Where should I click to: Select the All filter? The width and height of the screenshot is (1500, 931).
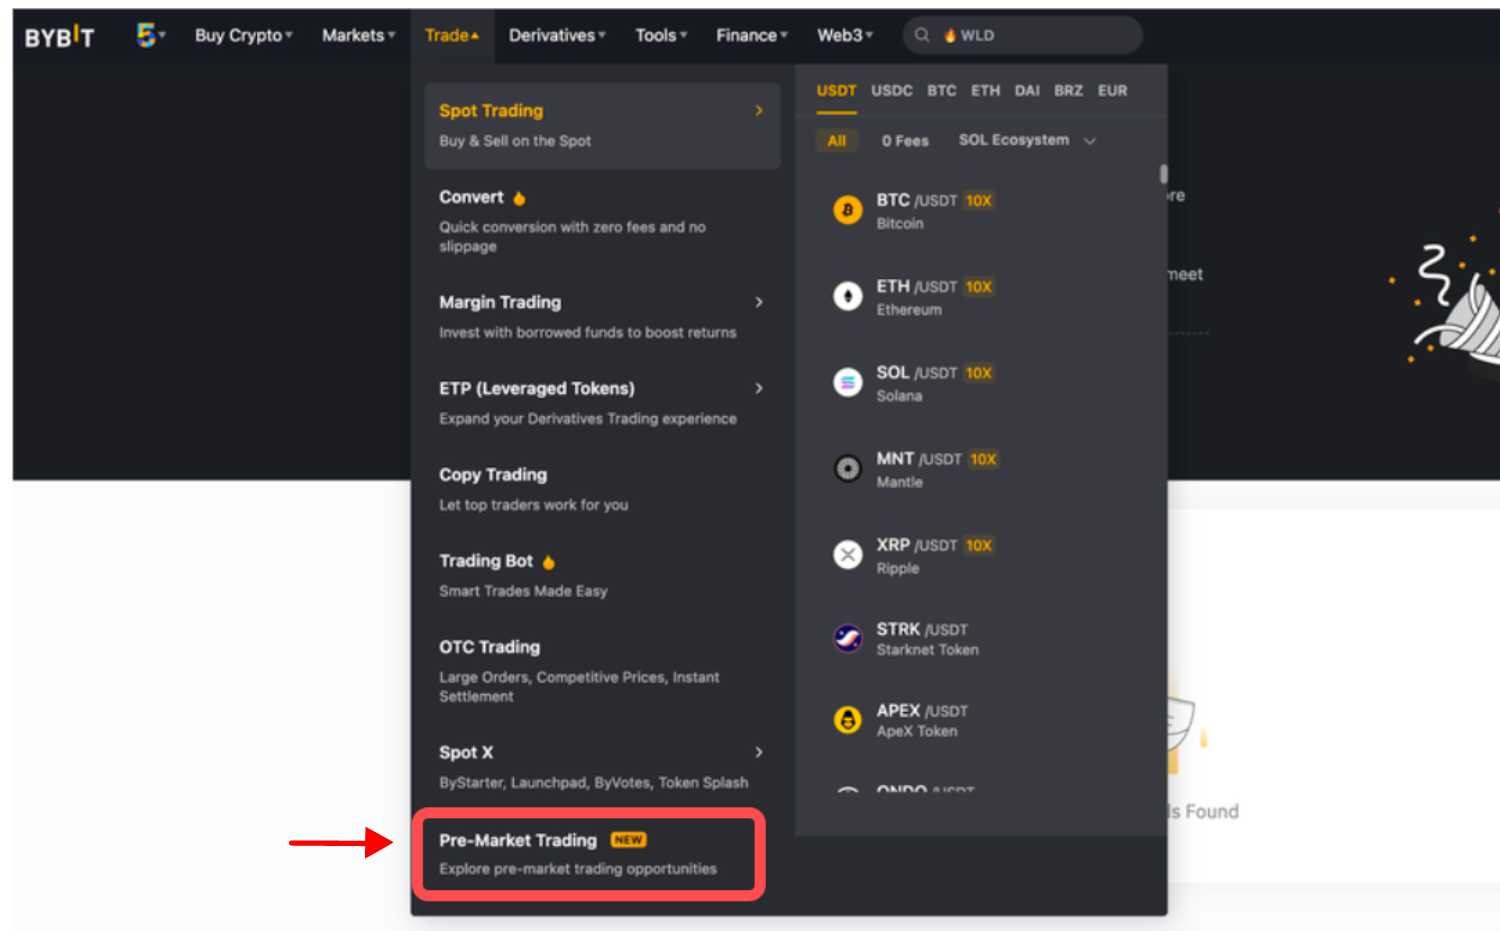836,141
